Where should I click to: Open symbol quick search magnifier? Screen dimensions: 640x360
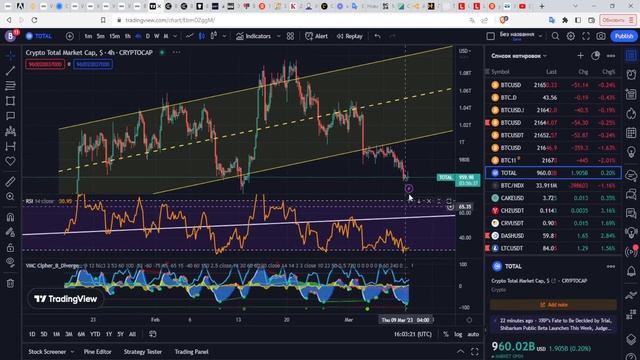555,36
